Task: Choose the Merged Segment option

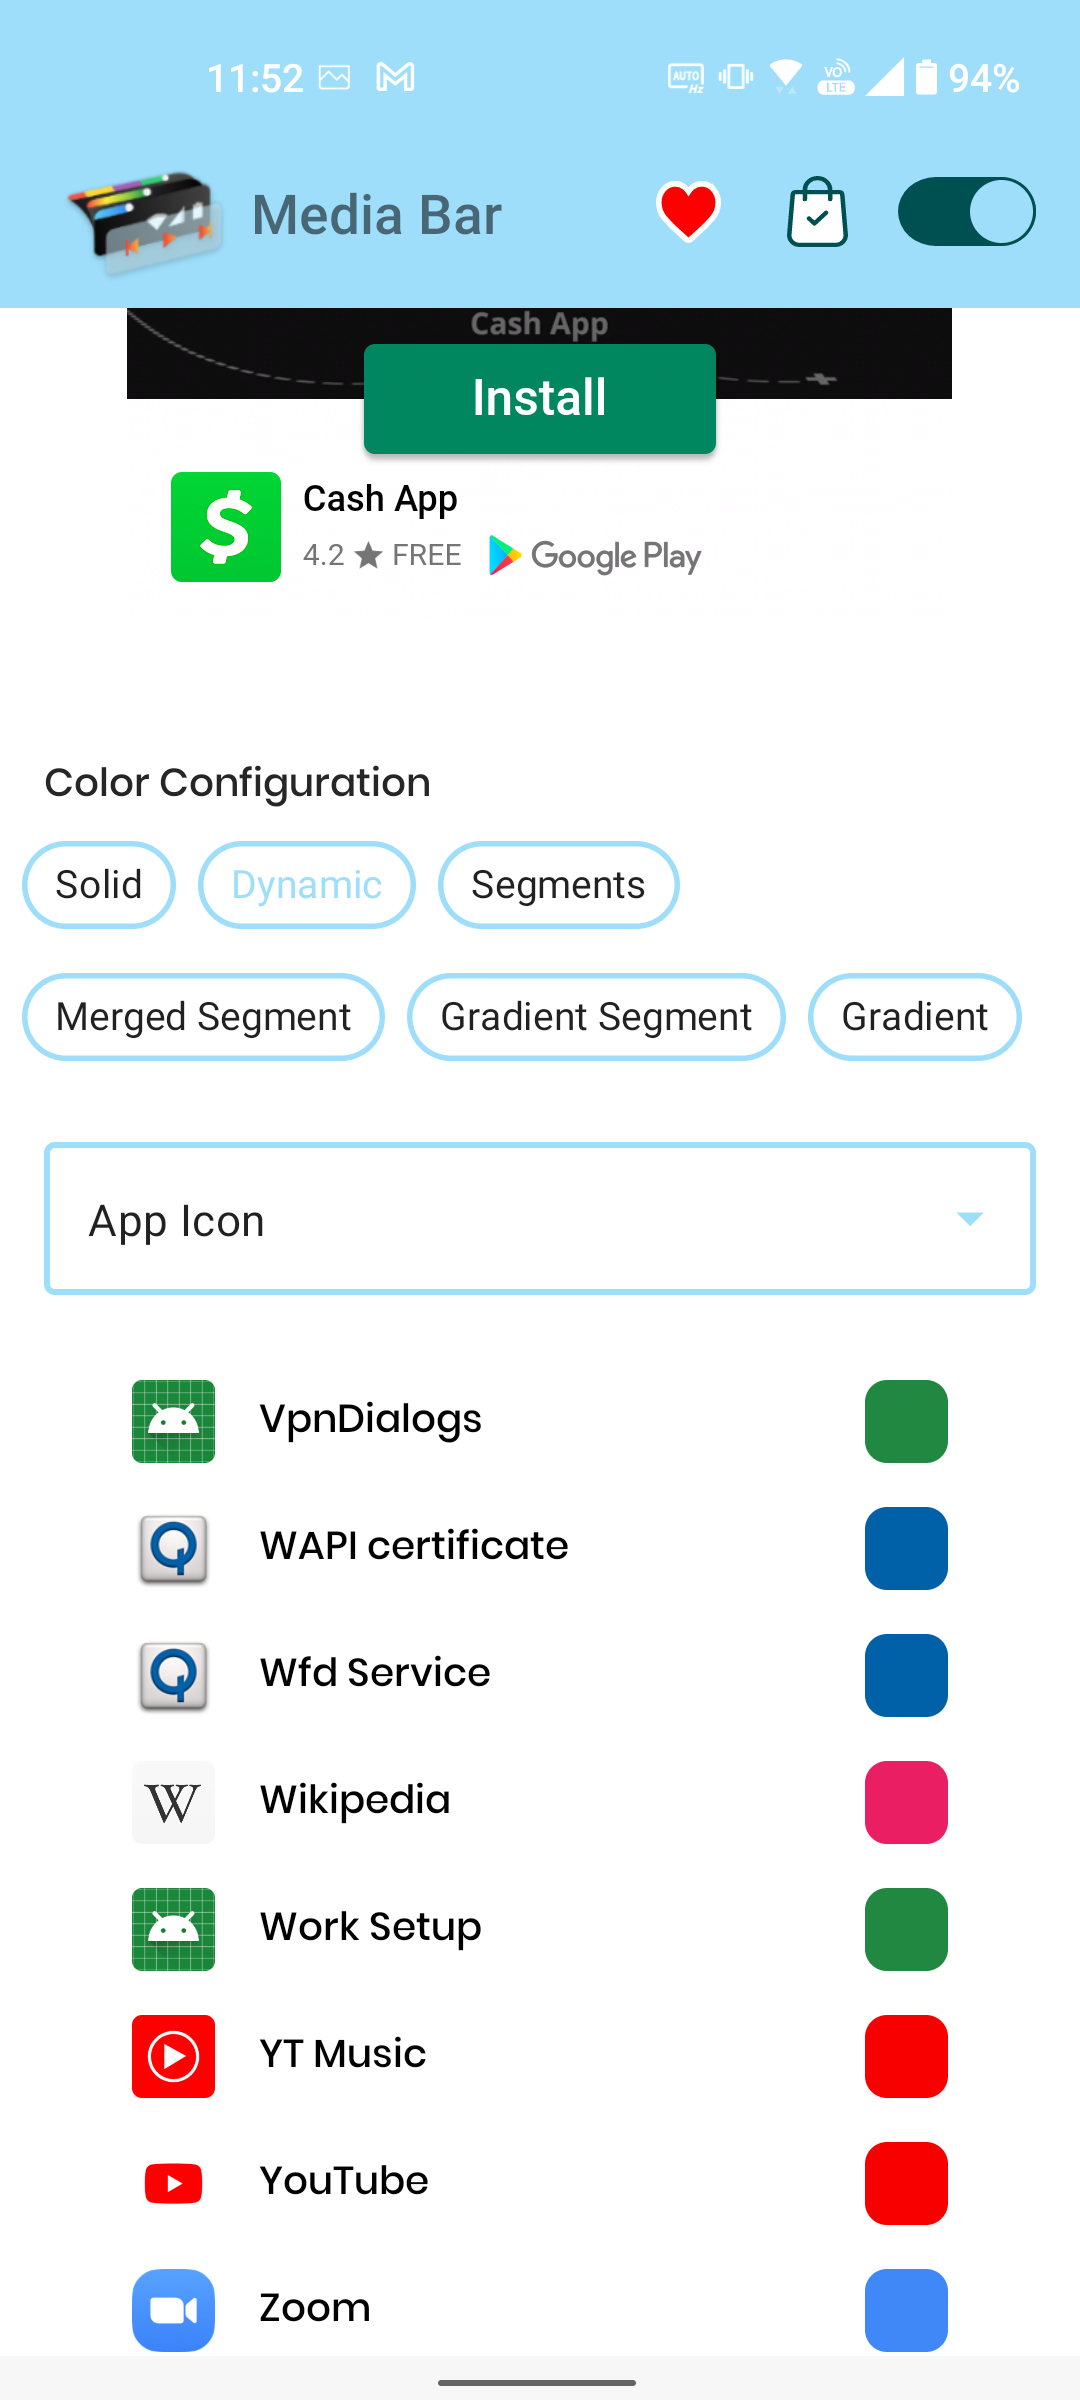Action: [203, 1016]
